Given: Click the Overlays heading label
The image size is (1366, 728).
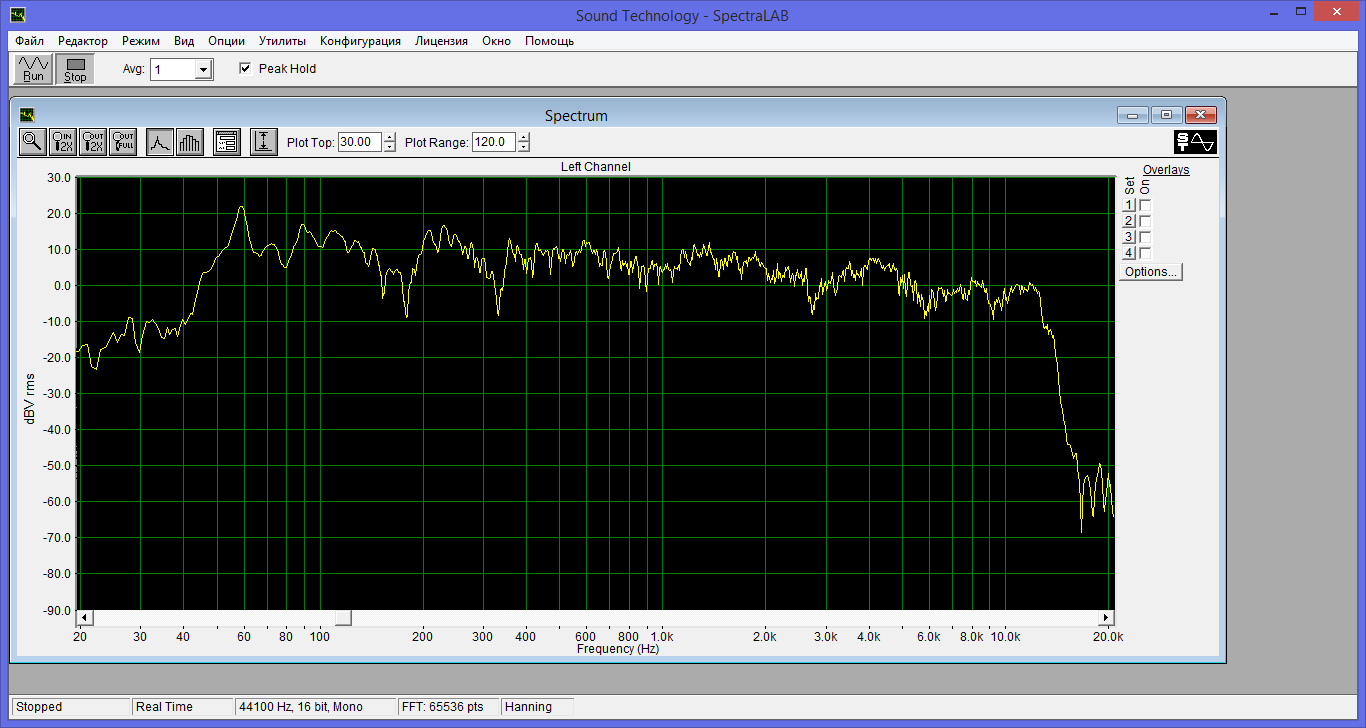Looking at the screenshot, I should coord(1166,170).
